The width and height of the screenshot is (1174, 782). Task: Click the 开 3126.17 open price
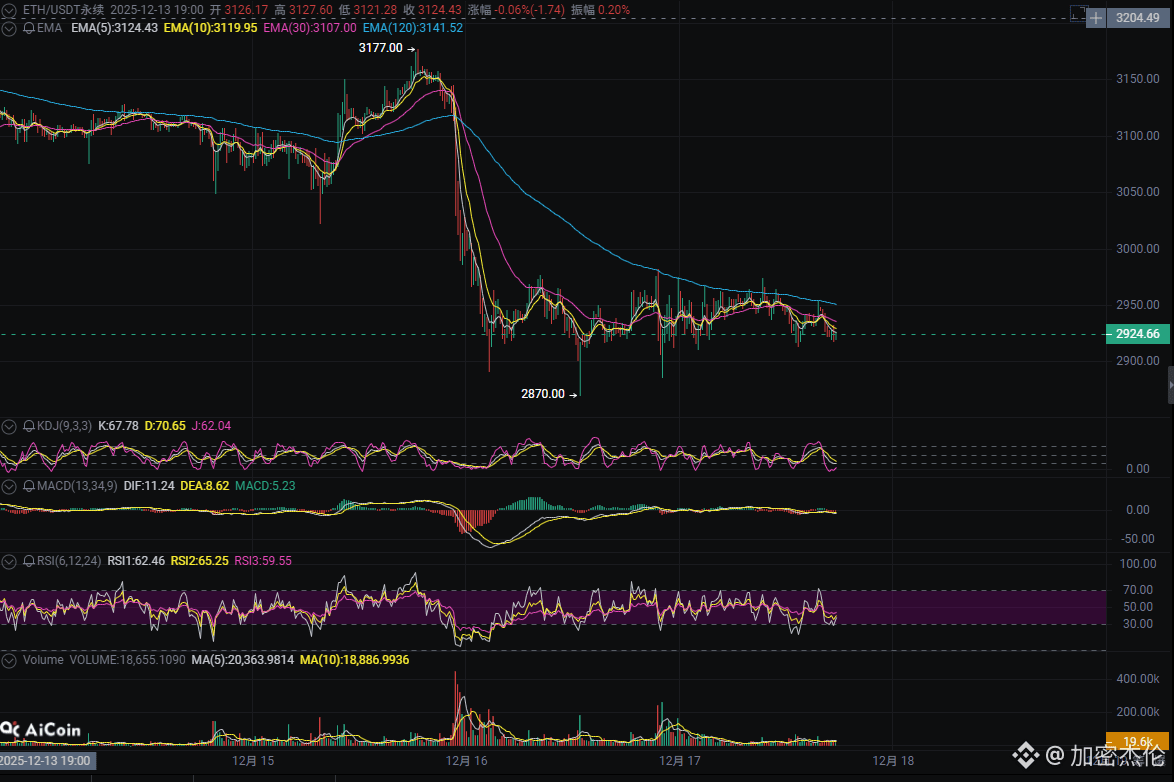point(239,10)
